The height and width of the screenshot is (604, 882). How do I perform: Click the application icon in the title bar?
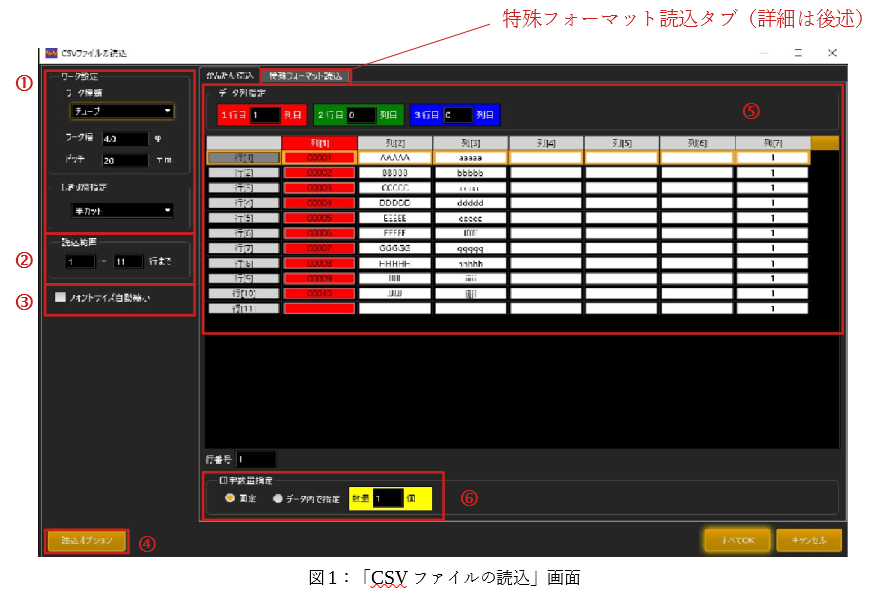(51, 53)
